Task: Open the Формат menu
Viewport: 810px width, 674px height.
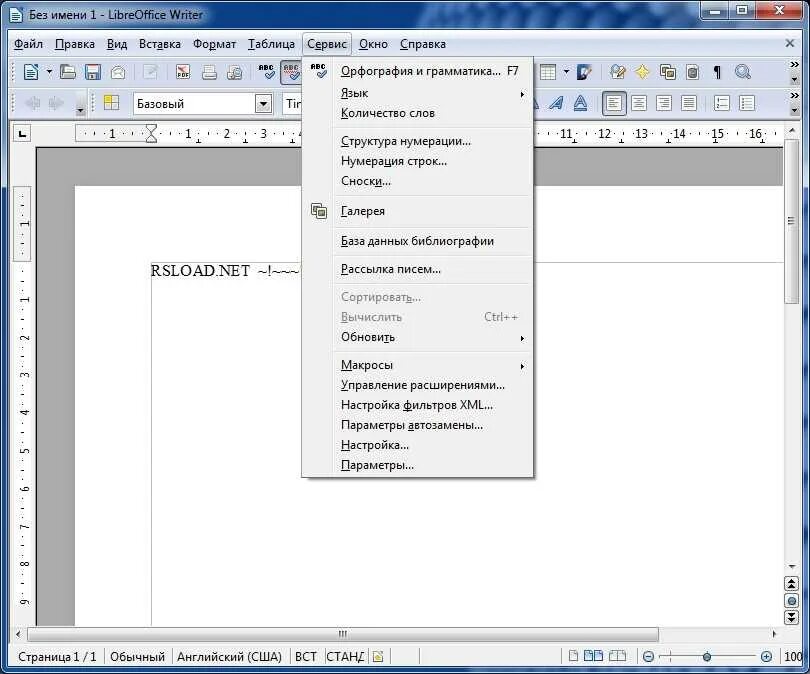Action: click(214, 44)
